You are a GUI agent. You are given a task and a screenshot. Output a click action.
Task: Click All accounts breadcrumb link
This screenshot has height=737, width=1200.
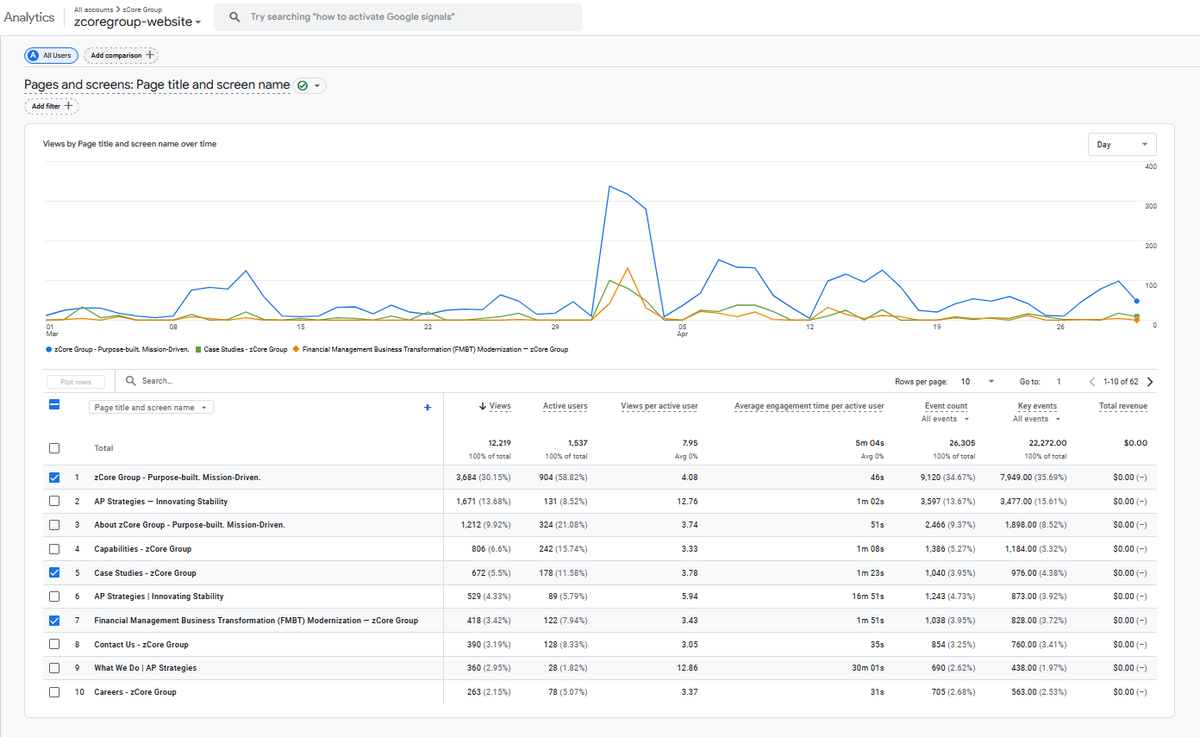click(94, 8)
